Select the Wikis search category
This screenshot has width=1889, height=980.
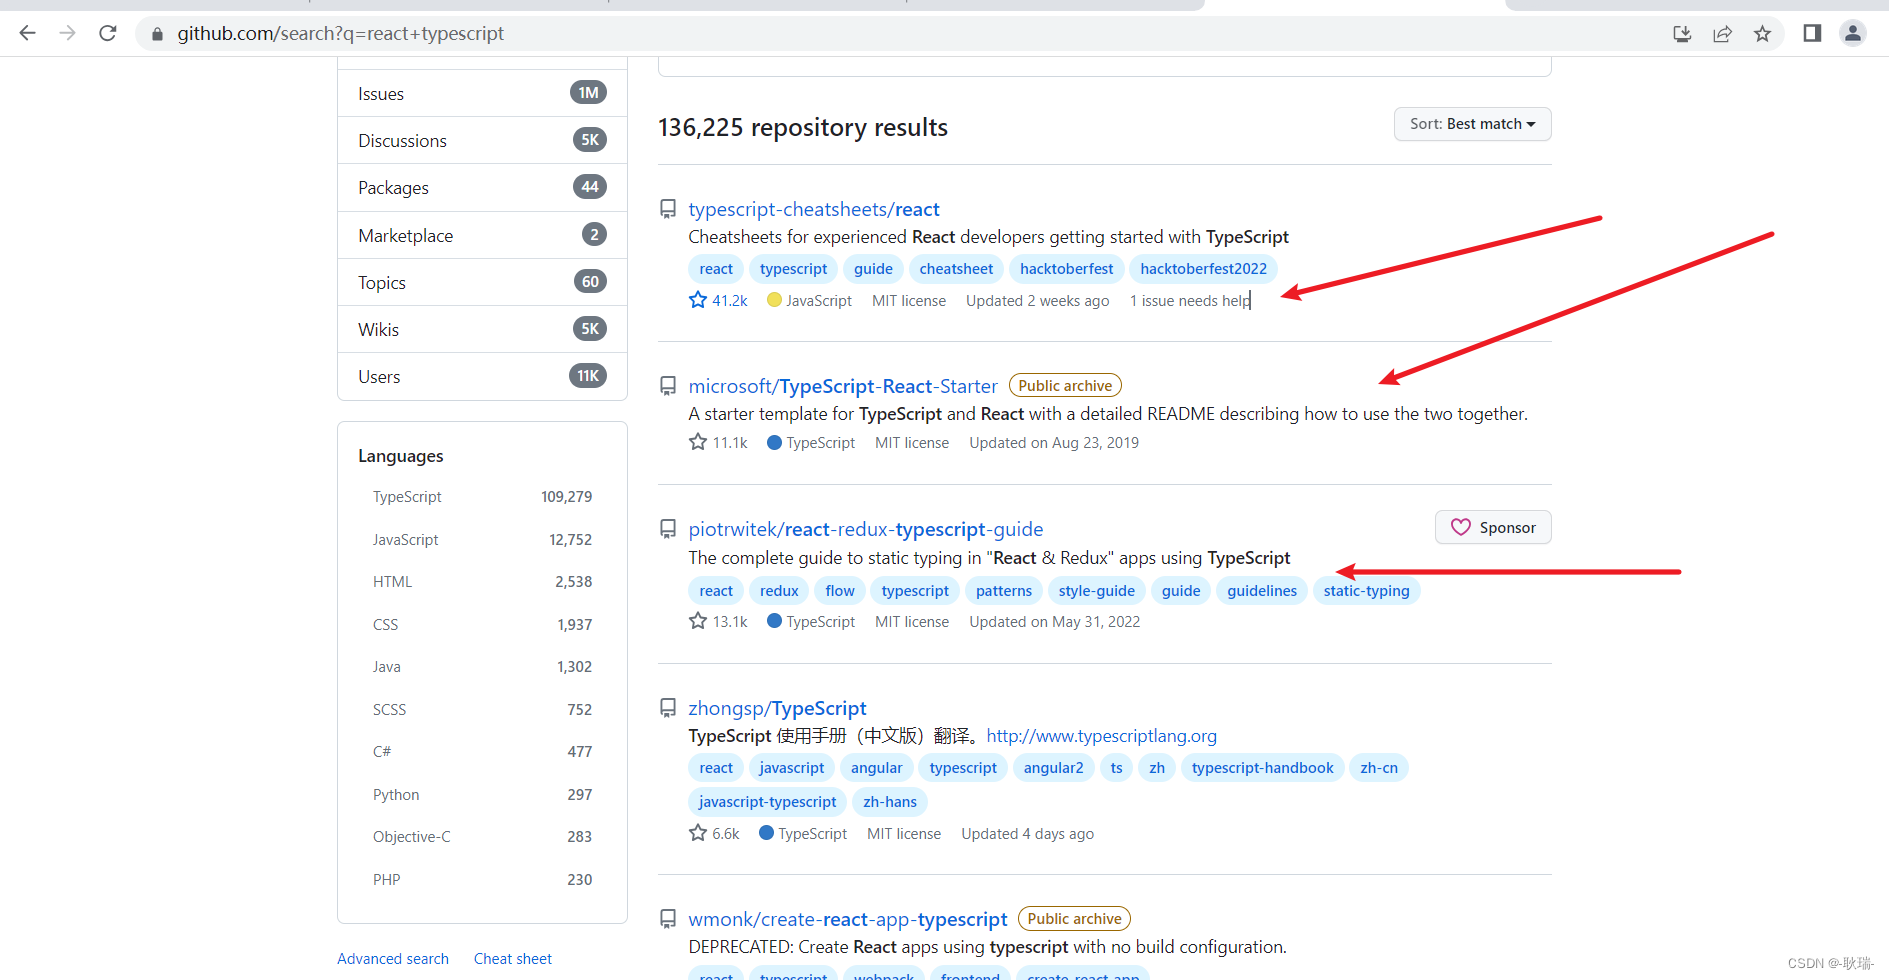[482, 329]
